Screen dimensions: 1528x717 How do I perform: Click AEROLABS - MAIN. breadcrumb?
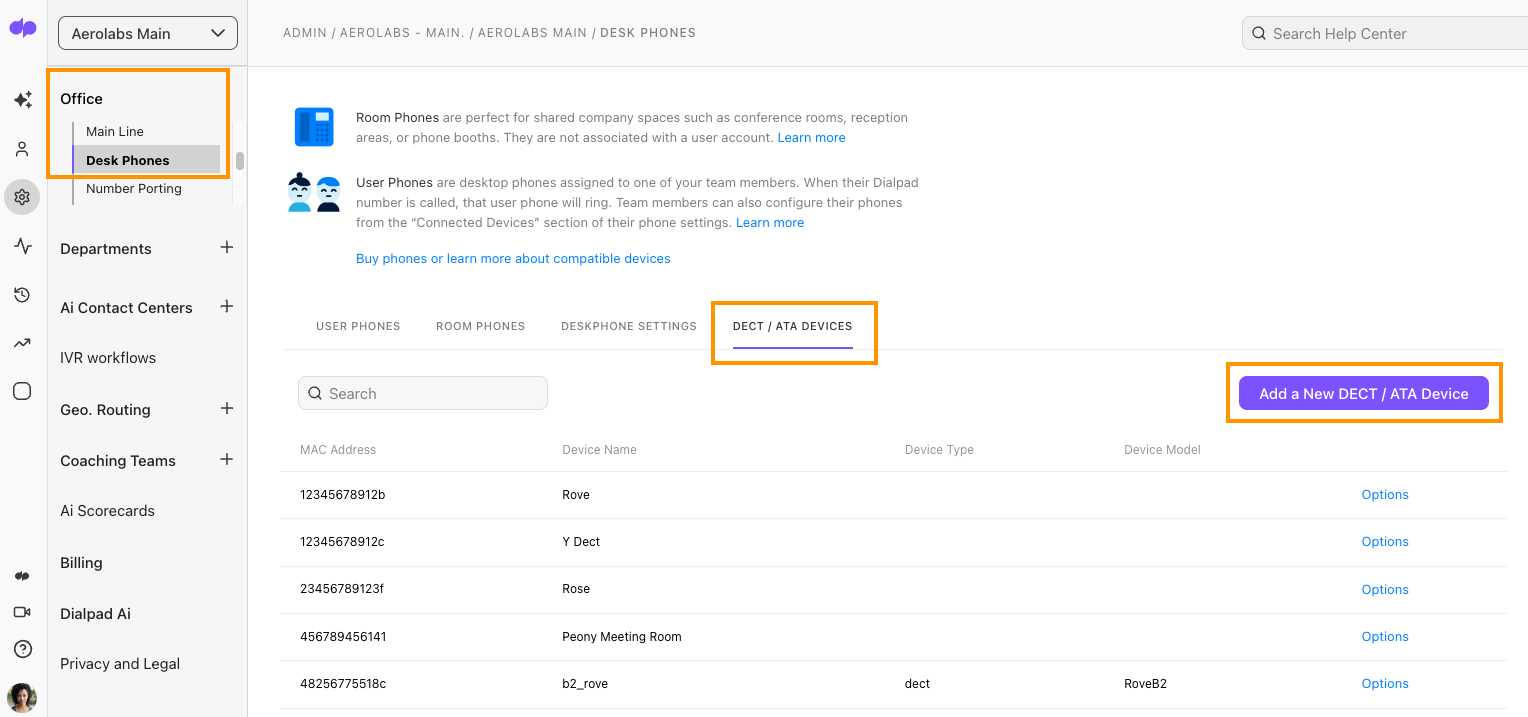[x=403, y=33]
